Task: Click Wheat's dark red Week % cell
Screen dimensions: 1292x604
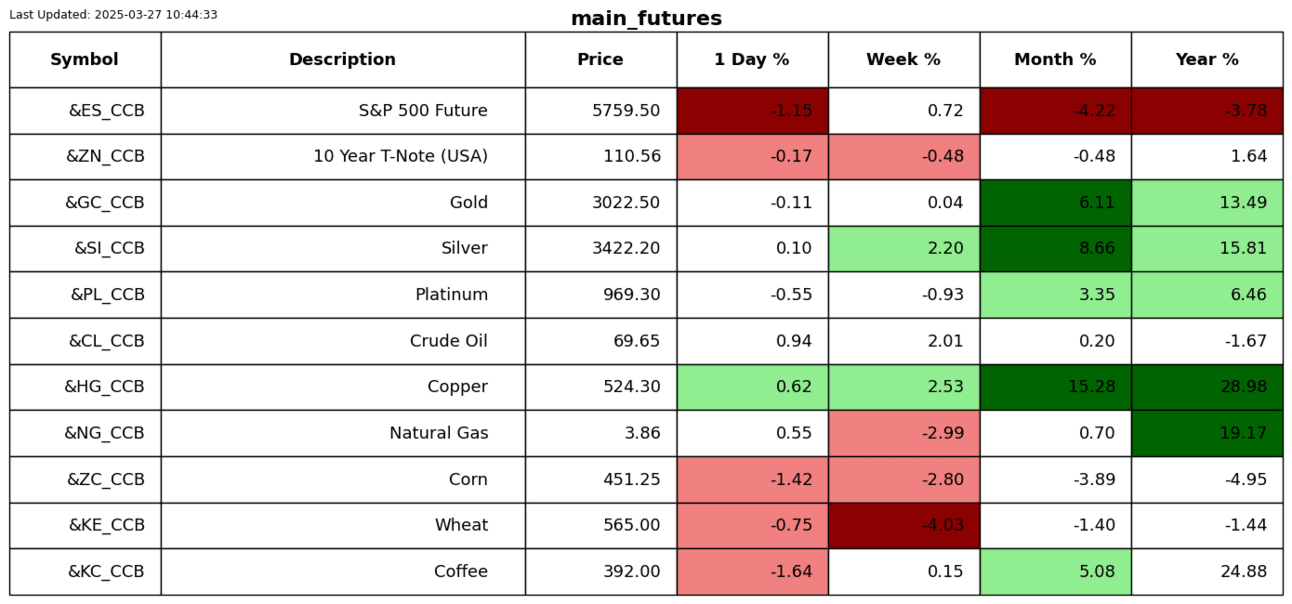Action: click(903, 525)
